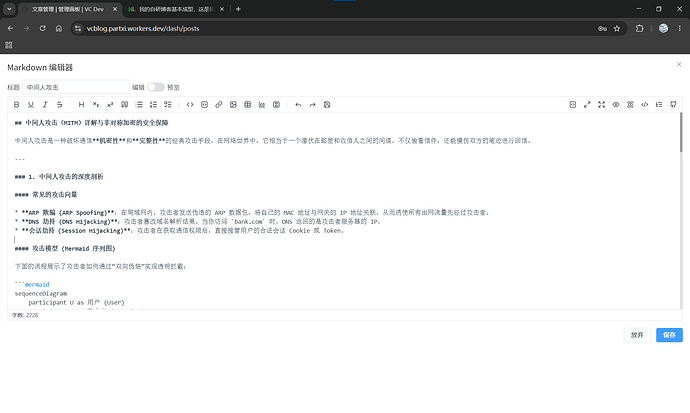Toggle the HTML code preview
The image size is (690, 413).
(645, 105)
